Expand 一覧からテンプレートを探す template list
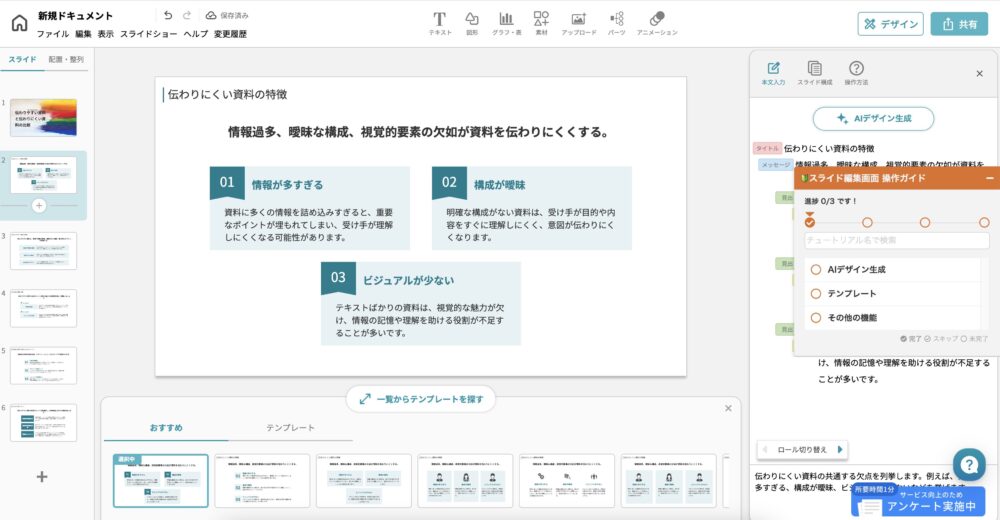This screenshot has width=1000, height=520. 421,399
